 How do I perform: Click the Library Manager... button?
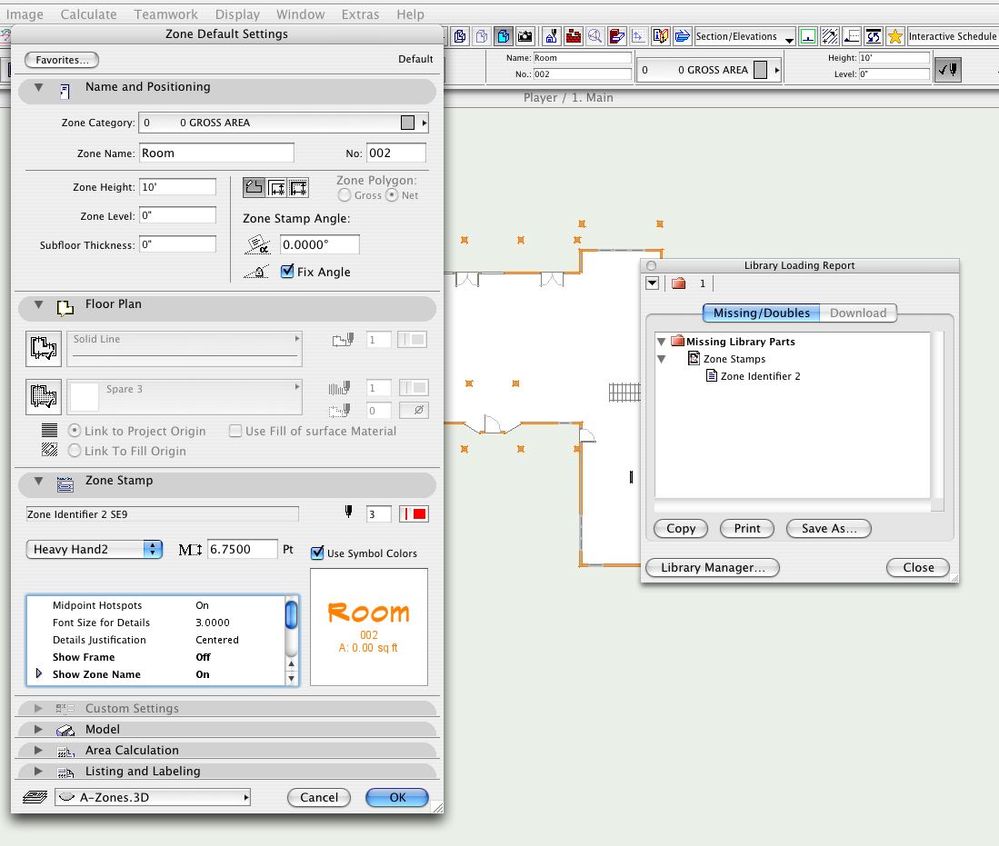point(712,568)
